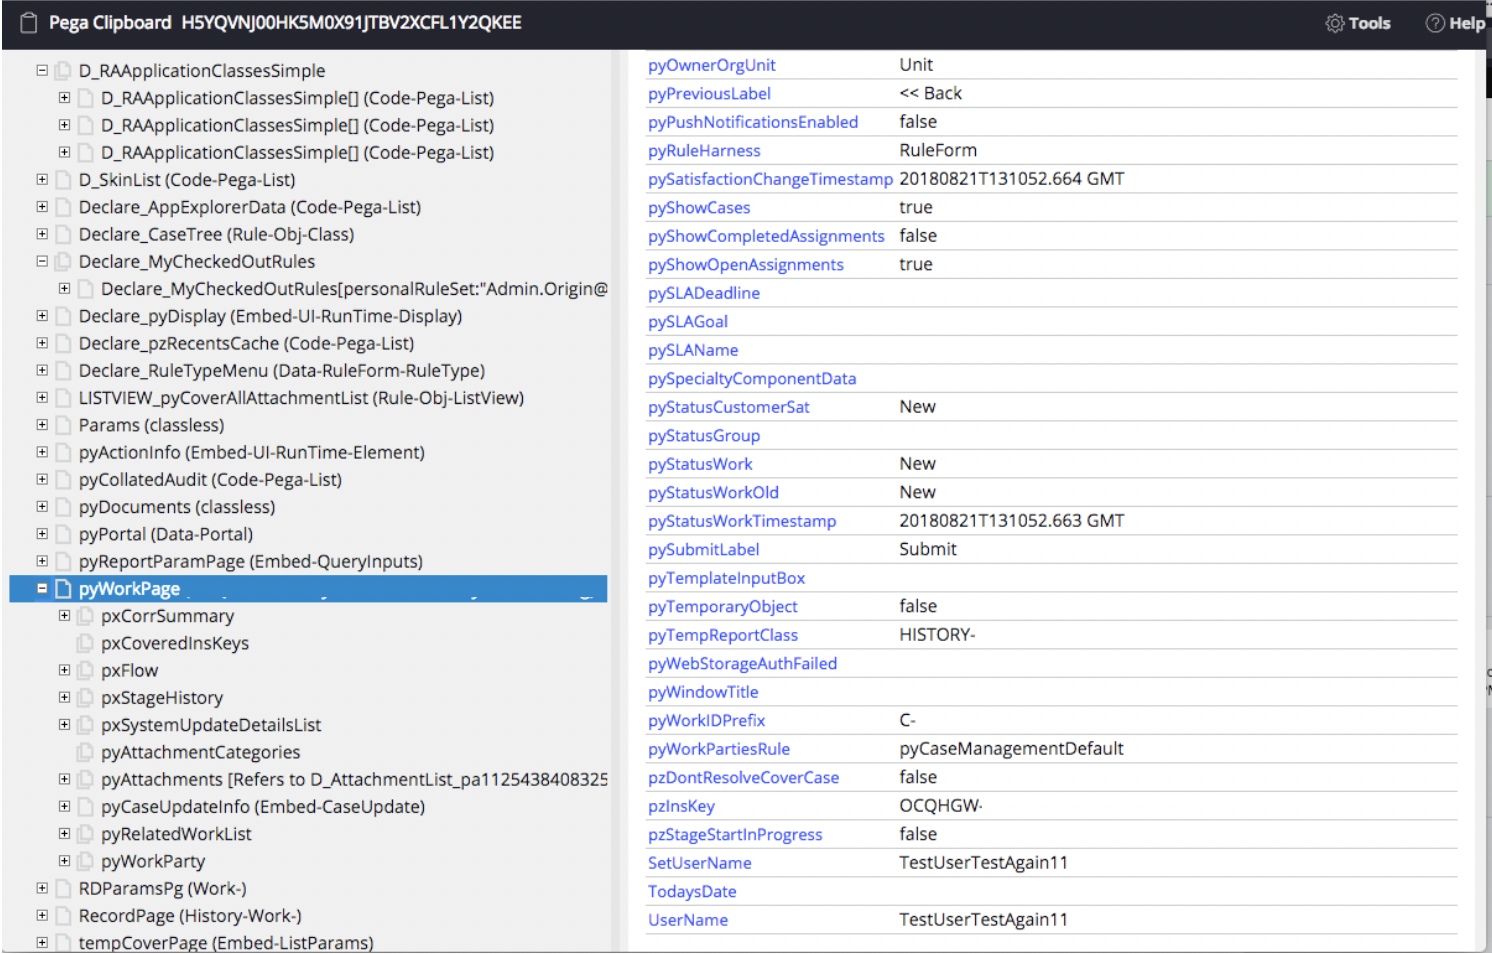Select pyDocuments (classless) page
The width and height of the screenshot is (1492, 954).
177,507
